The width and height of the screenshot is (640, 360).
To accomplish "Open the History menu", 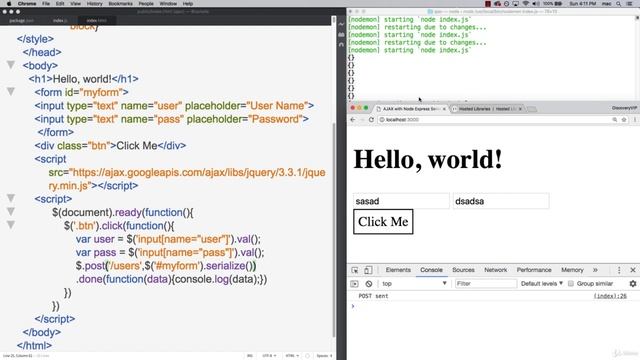I will click(94, 4).
